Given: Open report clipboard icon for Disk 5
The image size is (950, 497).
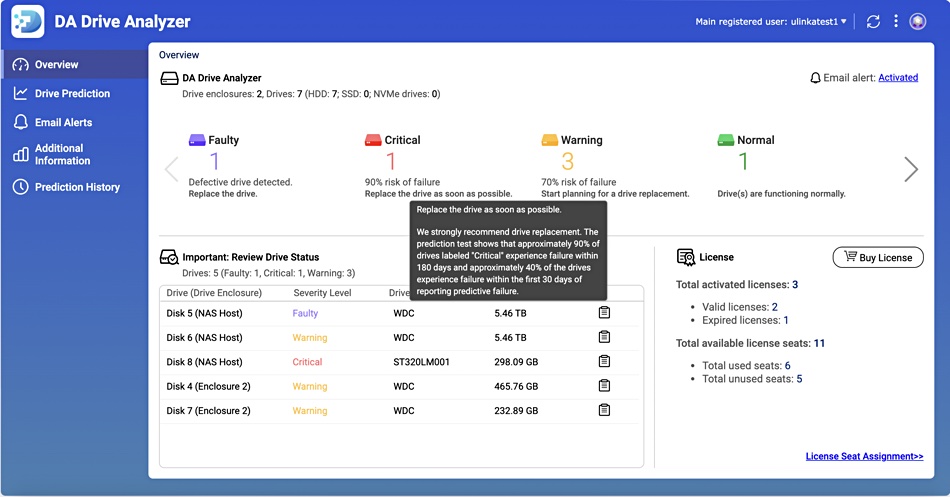Looking at the screenshot, I should (604, 313).
